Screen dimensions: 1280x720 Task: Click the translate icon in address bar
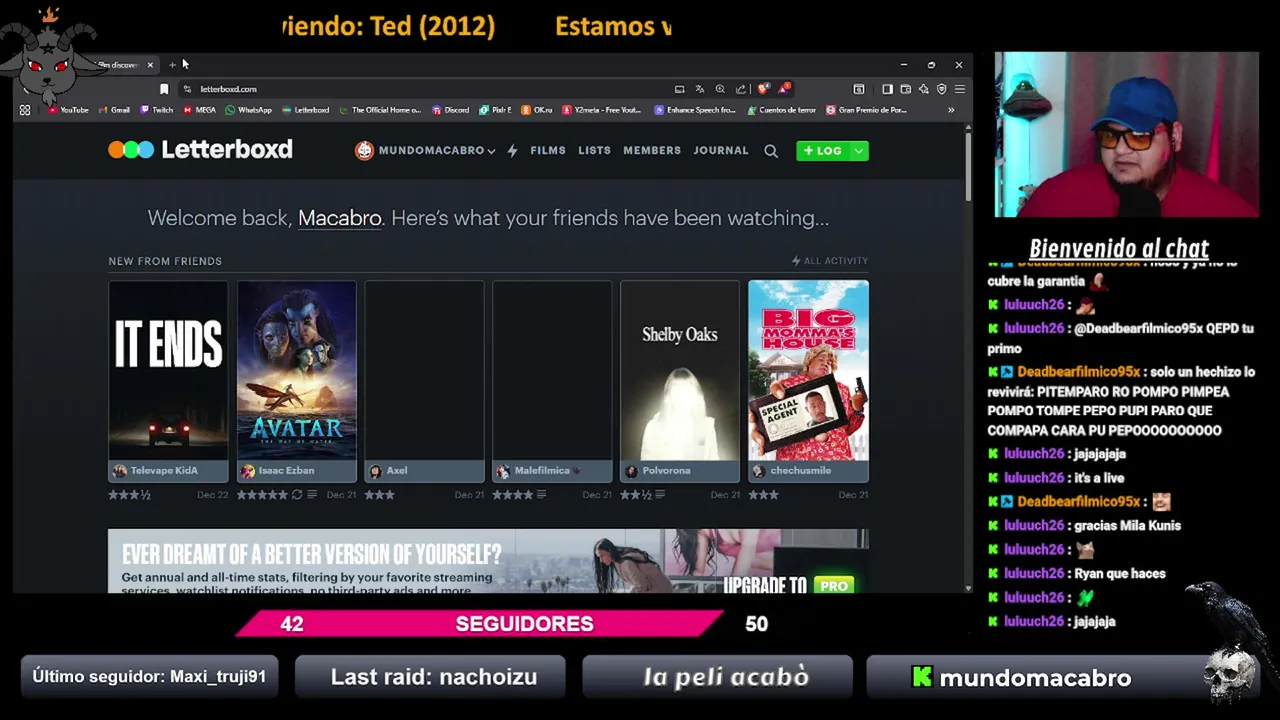click(700, 89)
